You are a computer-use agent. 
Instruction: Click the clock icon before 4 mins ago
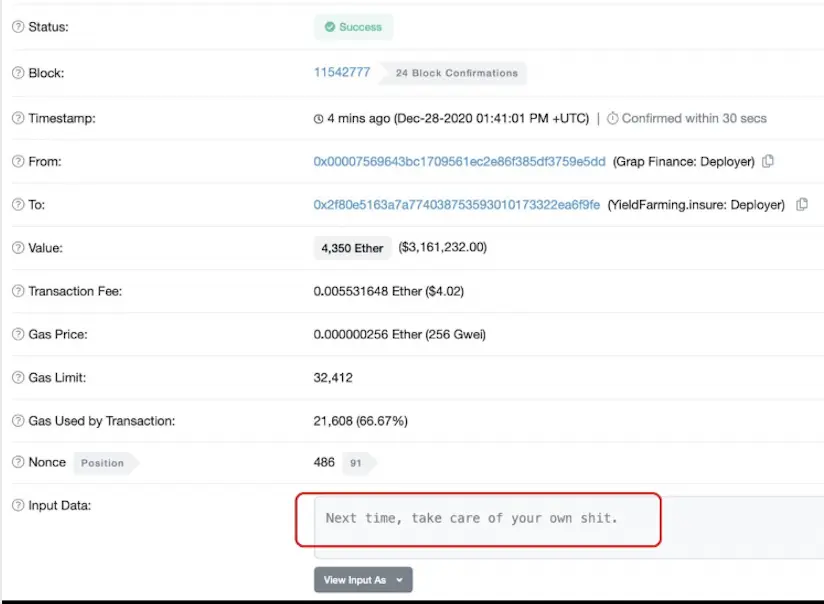coord(318,119)
